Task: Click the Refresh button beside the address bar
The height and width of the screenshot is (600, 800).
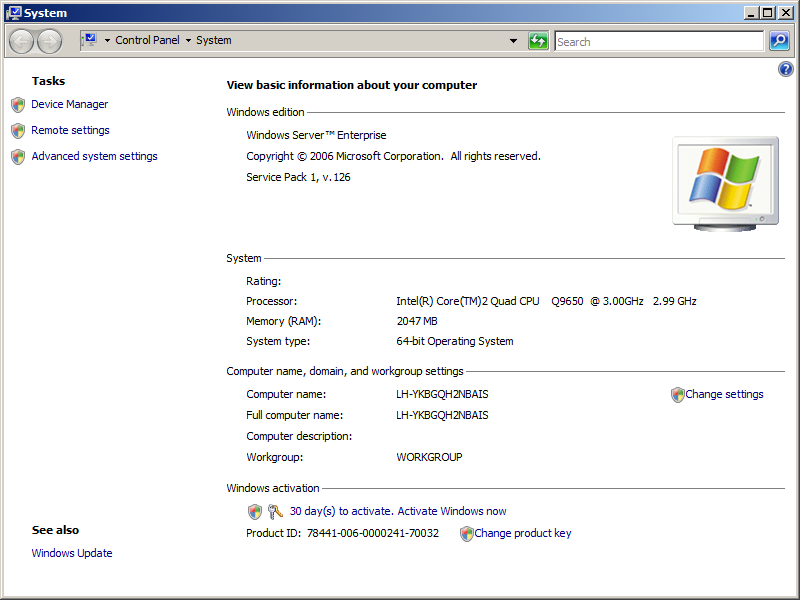Action: point(538,41)
